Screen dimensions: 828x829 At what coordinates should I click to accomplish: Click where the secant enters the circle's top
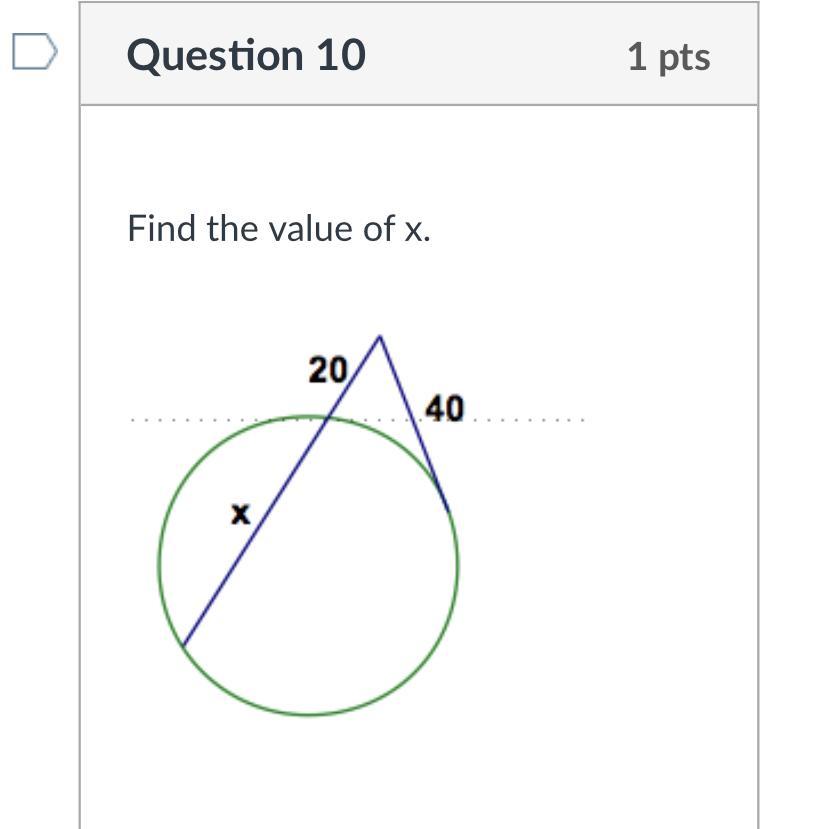(328, 418)
